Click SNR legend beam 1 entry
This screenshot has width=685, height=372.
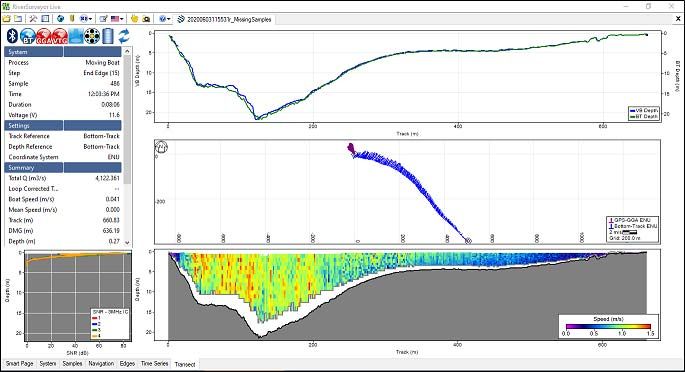point(96,318)
